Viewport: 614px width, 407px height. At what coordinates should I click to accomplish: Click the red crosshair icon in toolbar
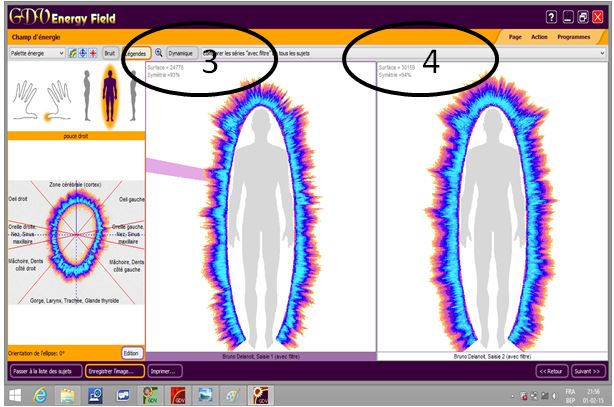(93, 52)
